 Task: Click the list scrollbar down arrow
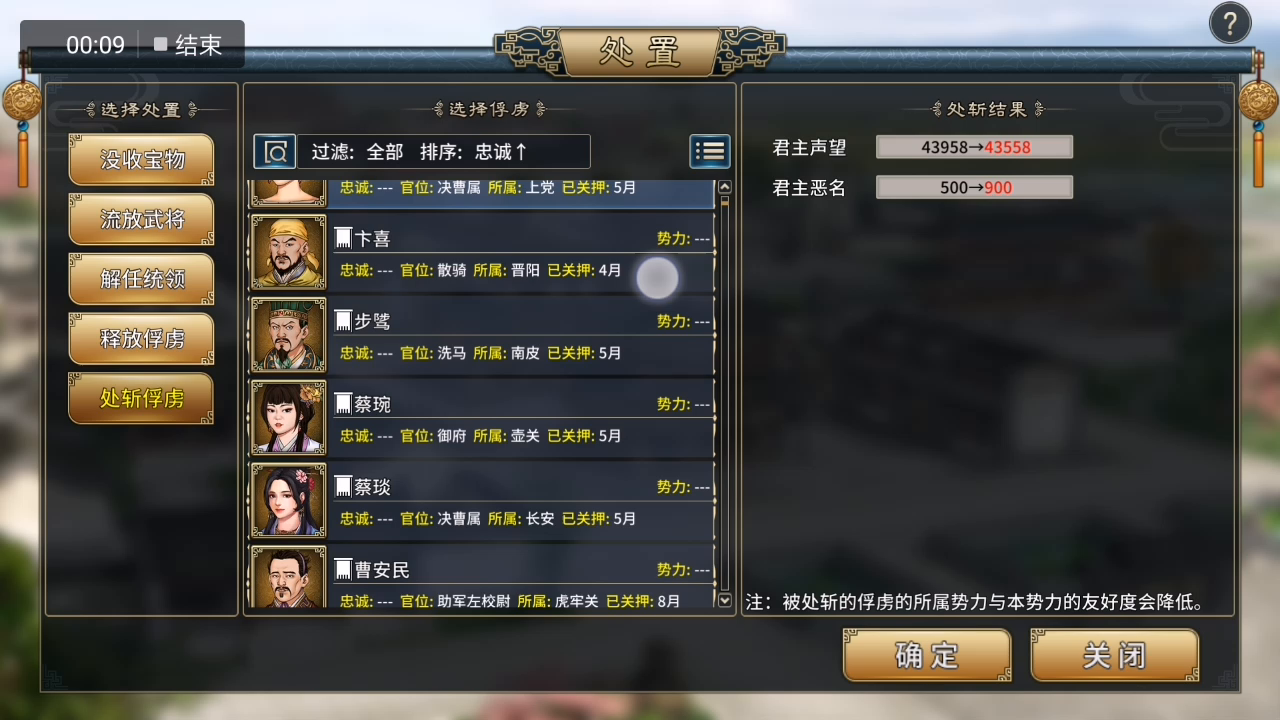pyautogui.click(x=725, y=600)
